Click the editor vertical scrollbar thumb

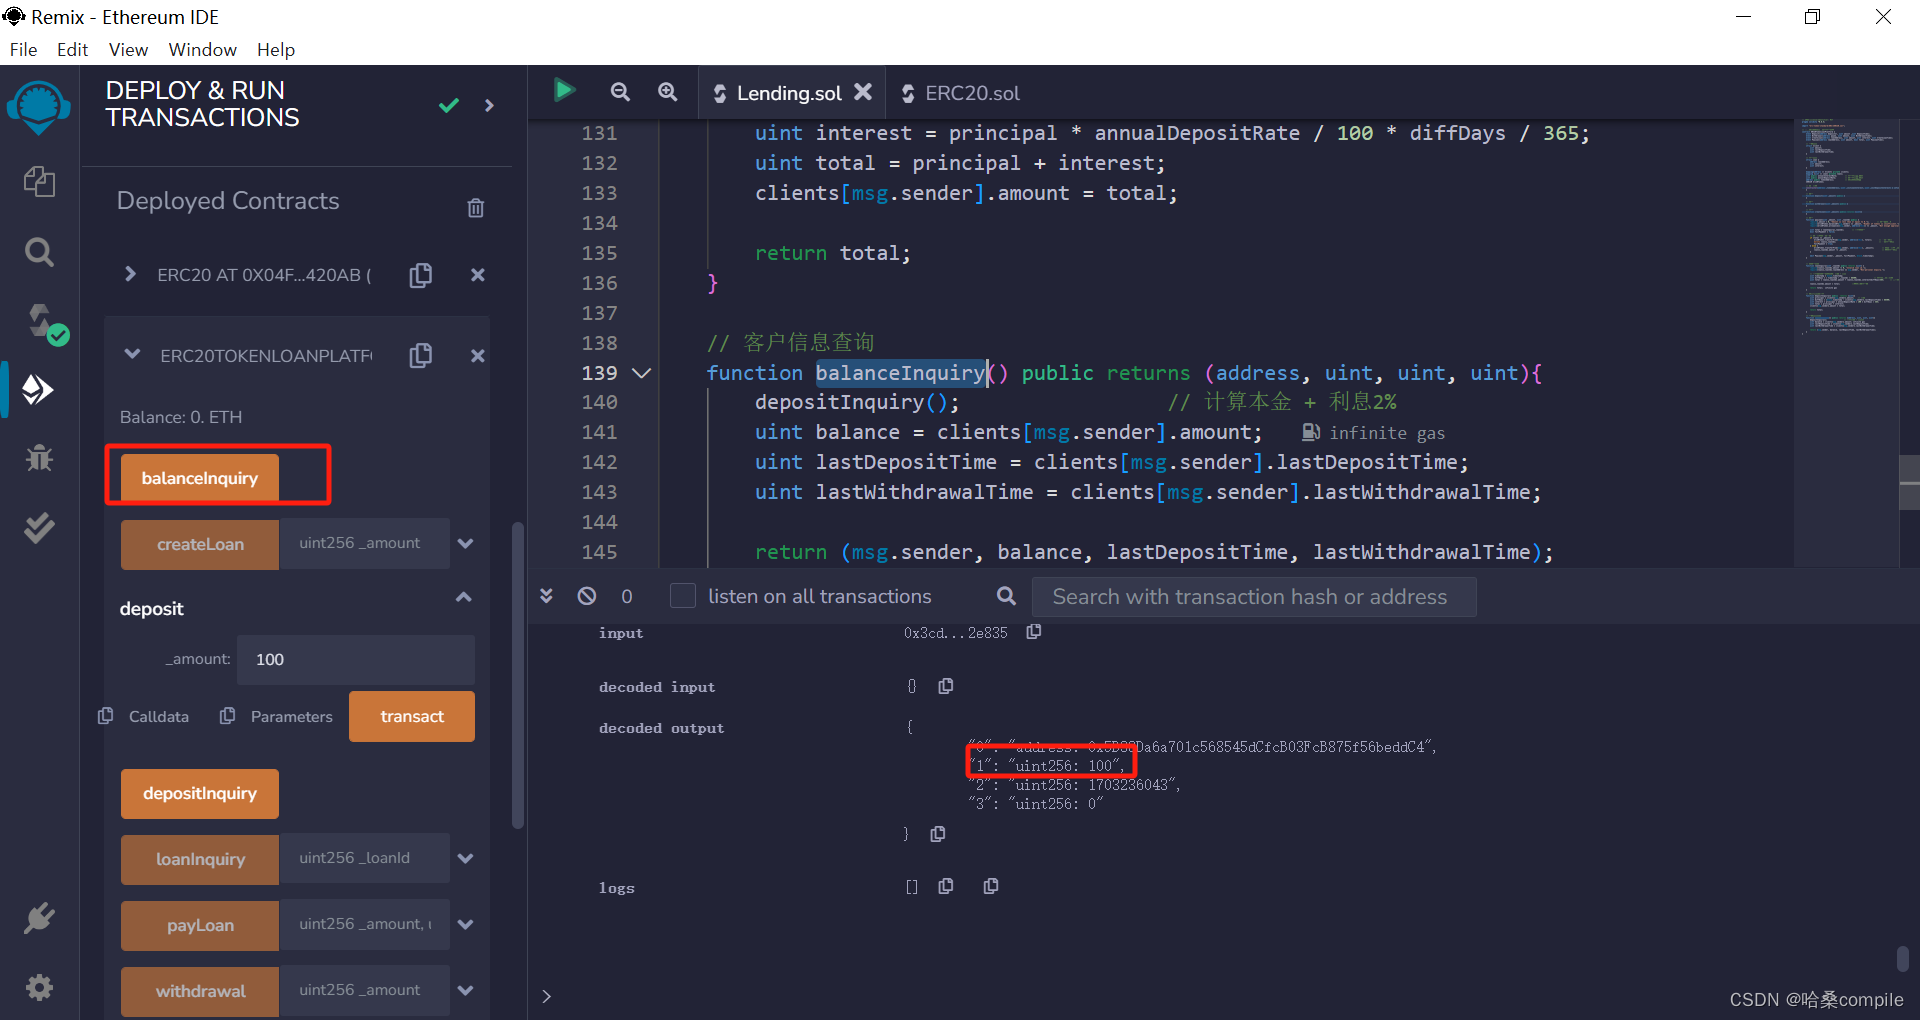1909,483
